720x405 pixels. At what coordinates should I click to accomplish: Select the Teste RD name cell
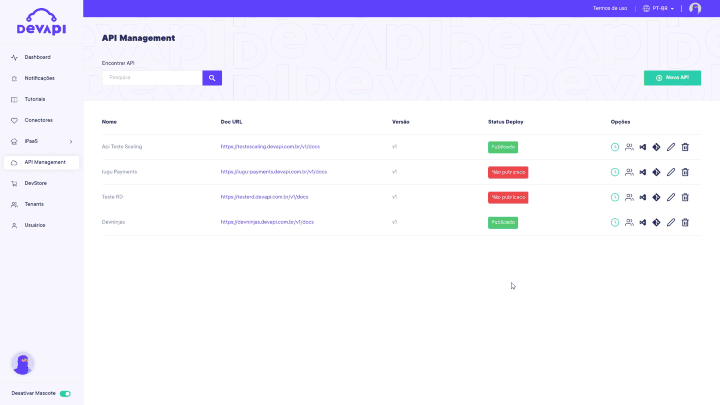112,197
